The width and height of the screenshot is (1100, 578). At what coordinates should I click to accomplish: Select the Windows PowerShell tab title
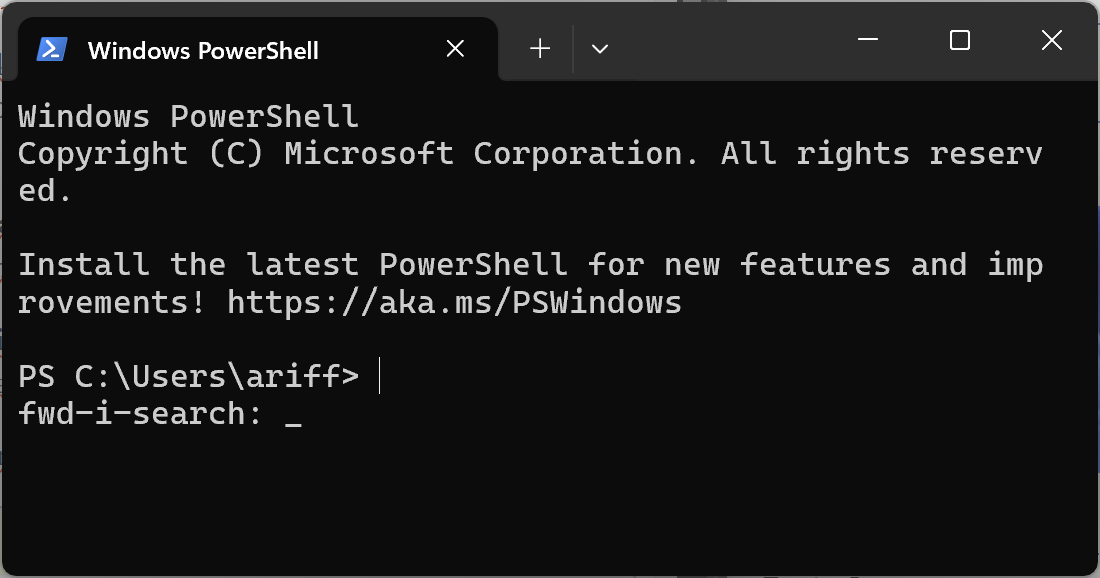(203, 51)
